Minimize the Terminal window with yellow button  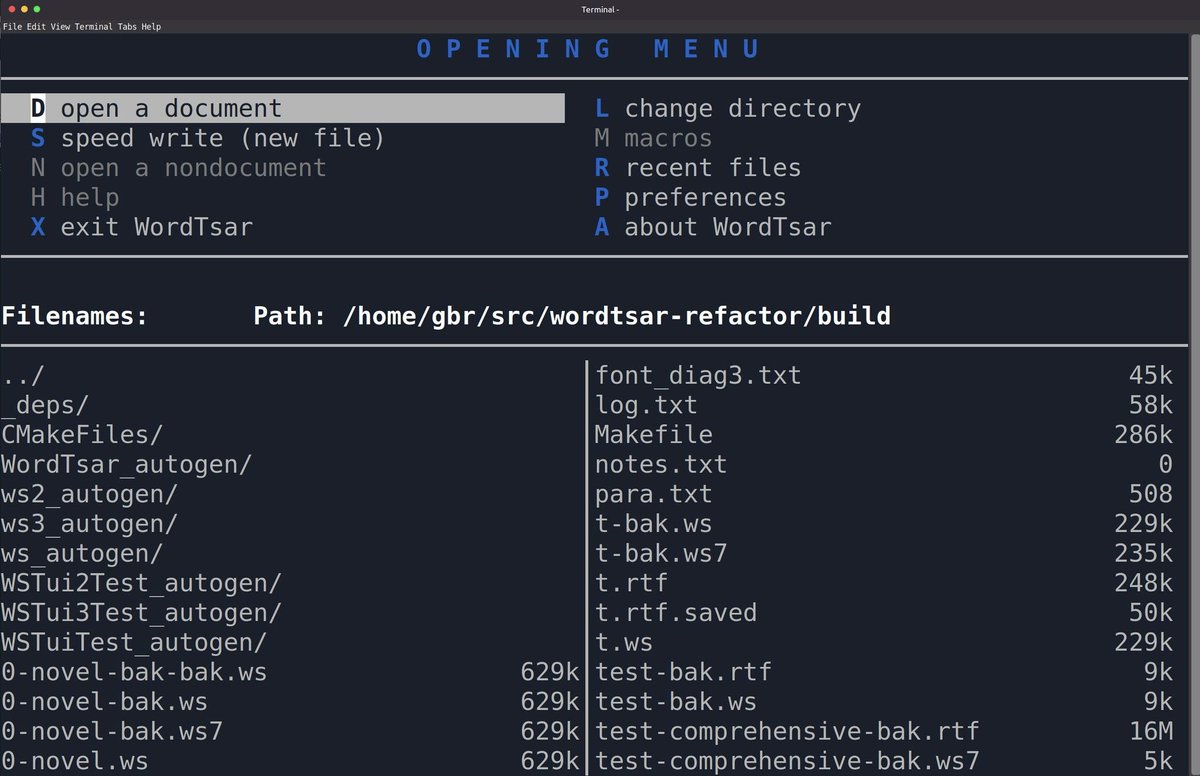pyautogui.click(x=24, y=9)
